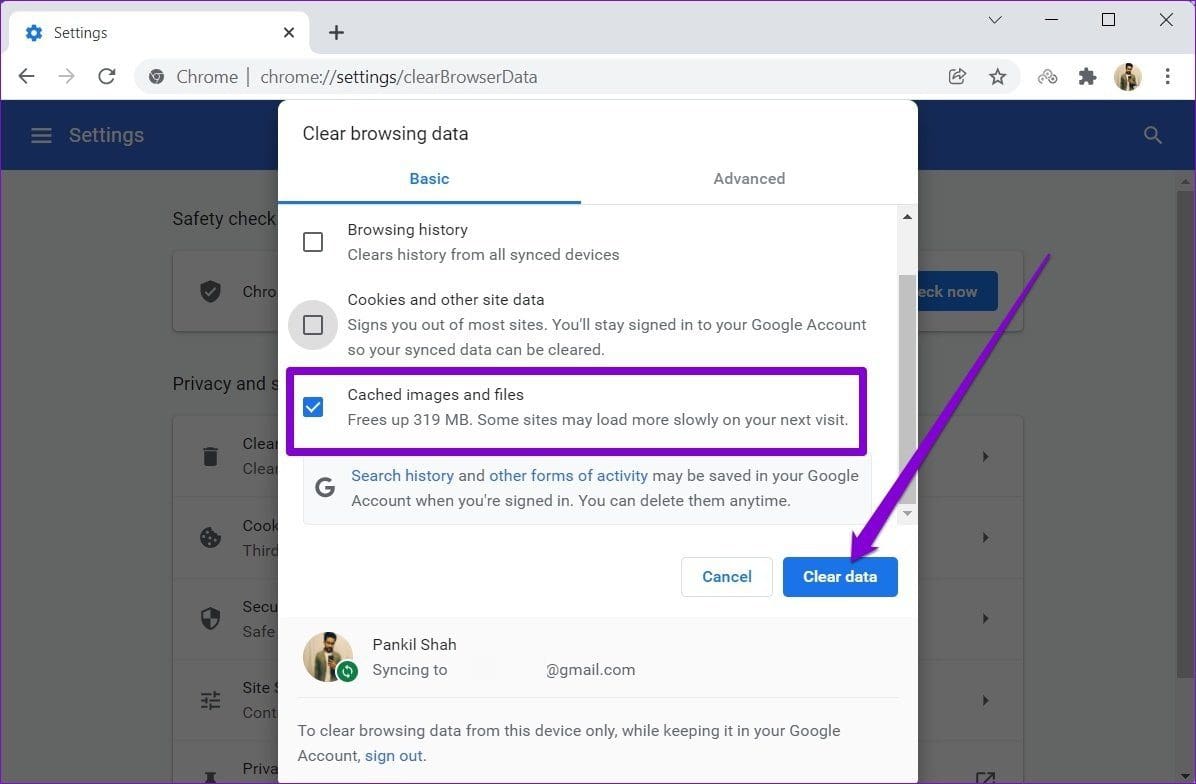This screenshot has height=784, width=1196.
Task: Expand Clear browsing data row arrow
Action: pyautogui.click(x=985, y=456)
